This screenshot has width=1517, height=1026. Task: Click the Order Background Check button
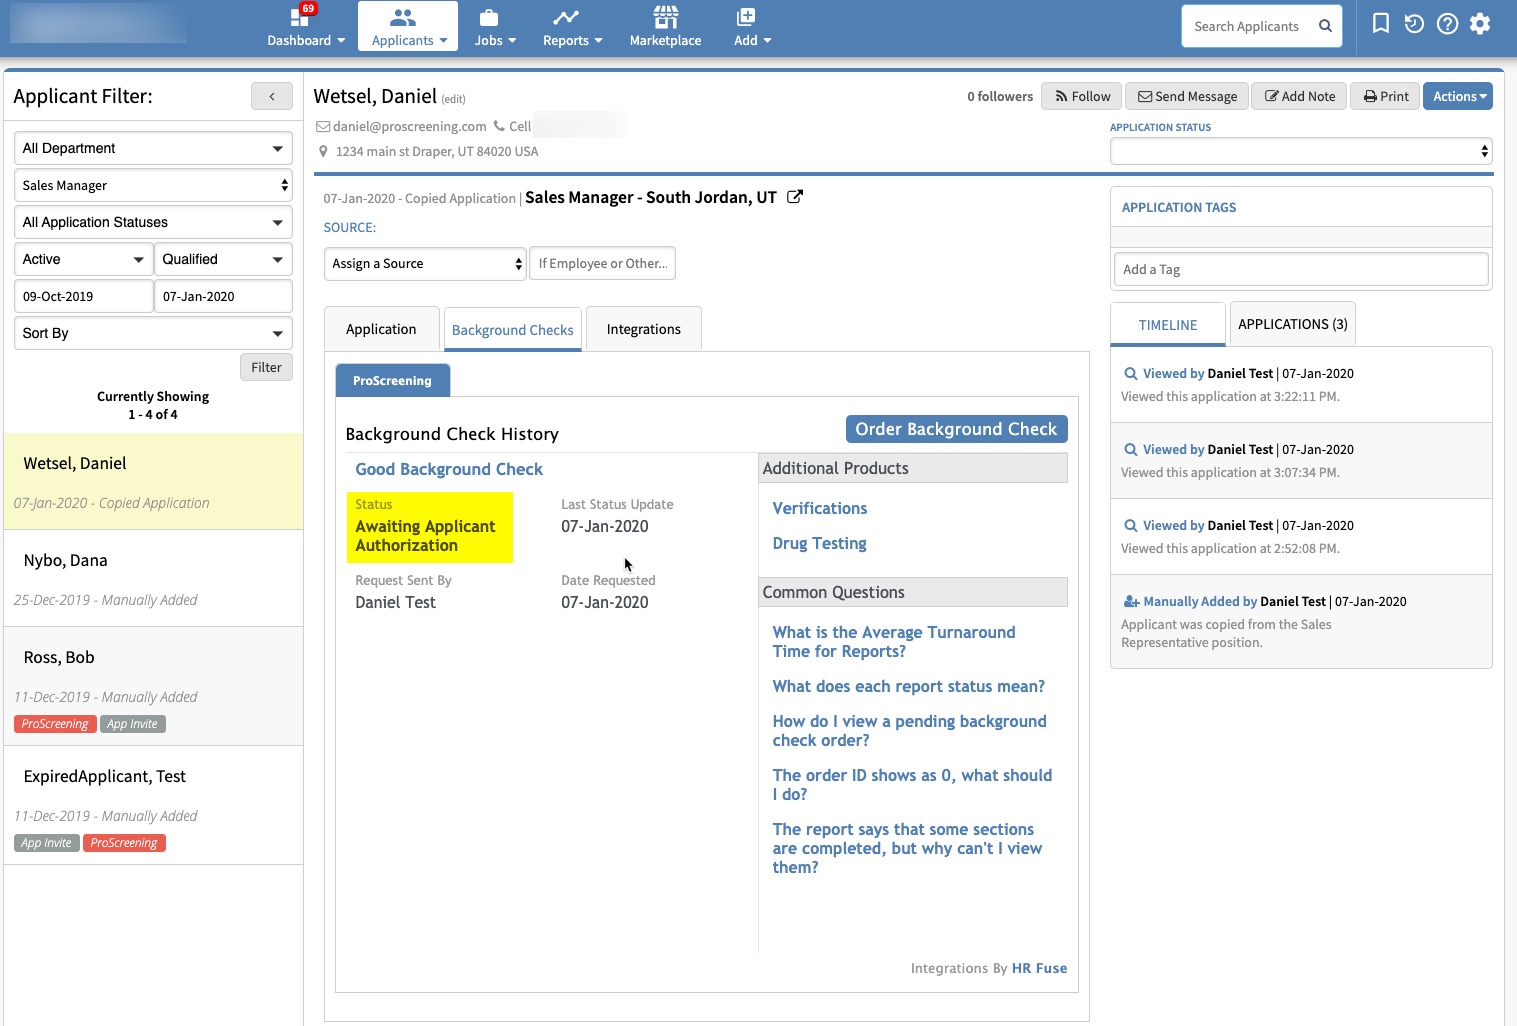(956, 429)
